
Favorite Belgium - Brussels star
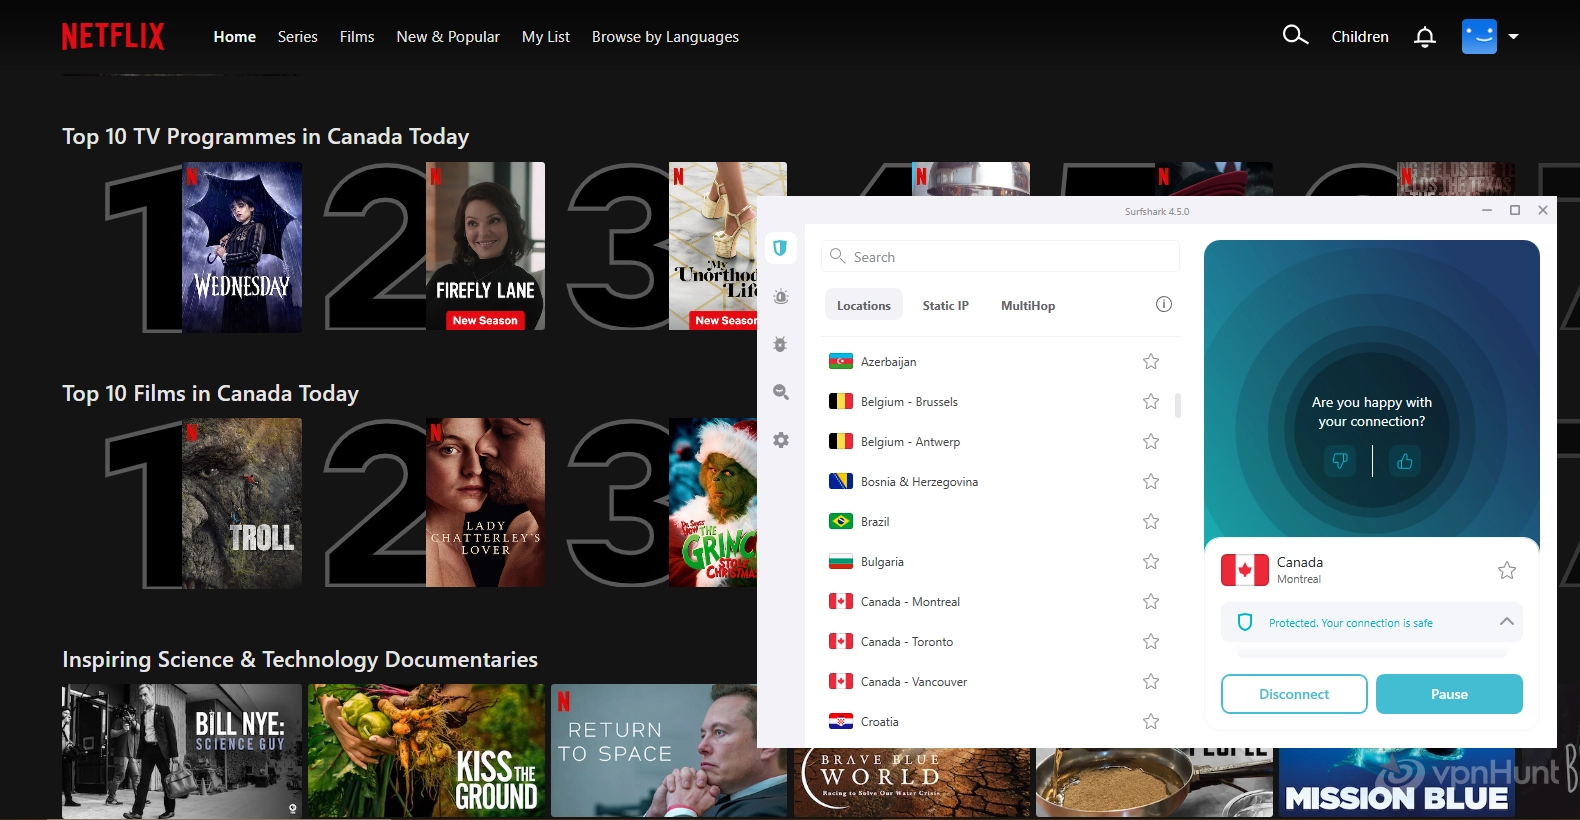(1151, 401)
